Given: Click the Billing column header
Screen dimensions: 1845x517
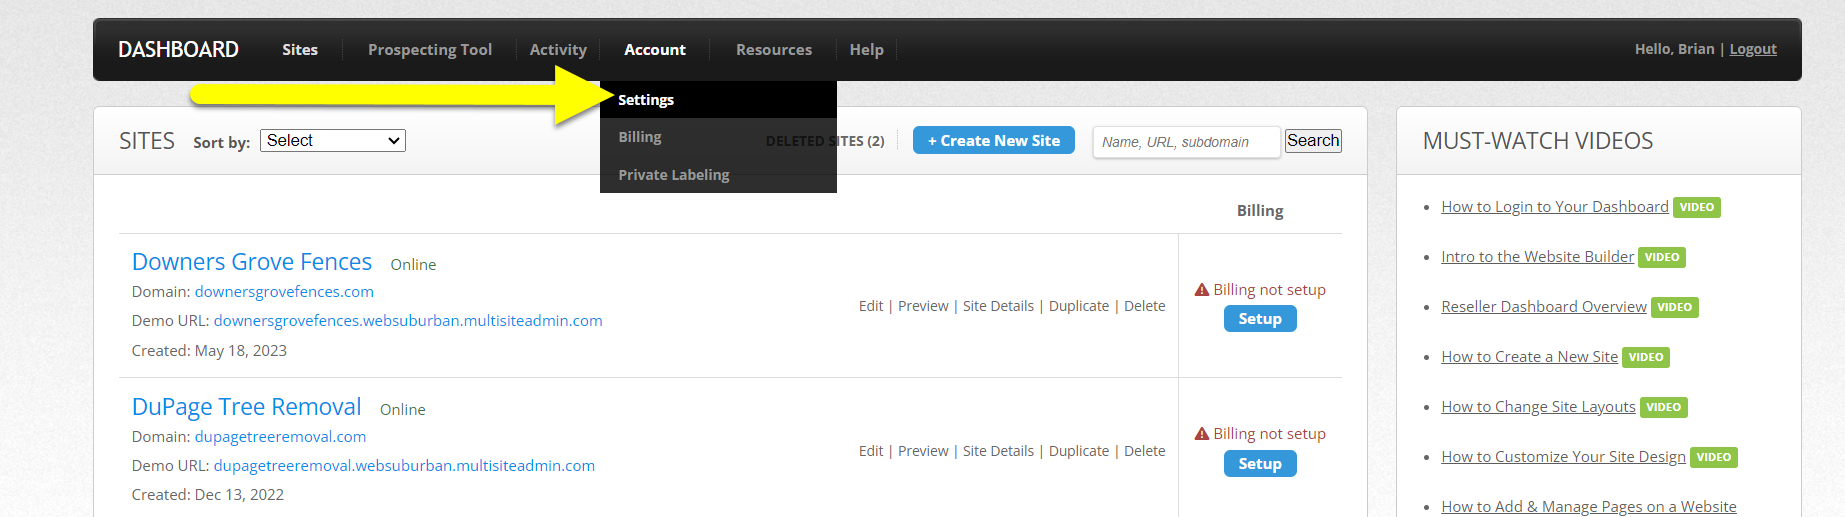Looking at the screenshot, I should tap(1260, 211).
